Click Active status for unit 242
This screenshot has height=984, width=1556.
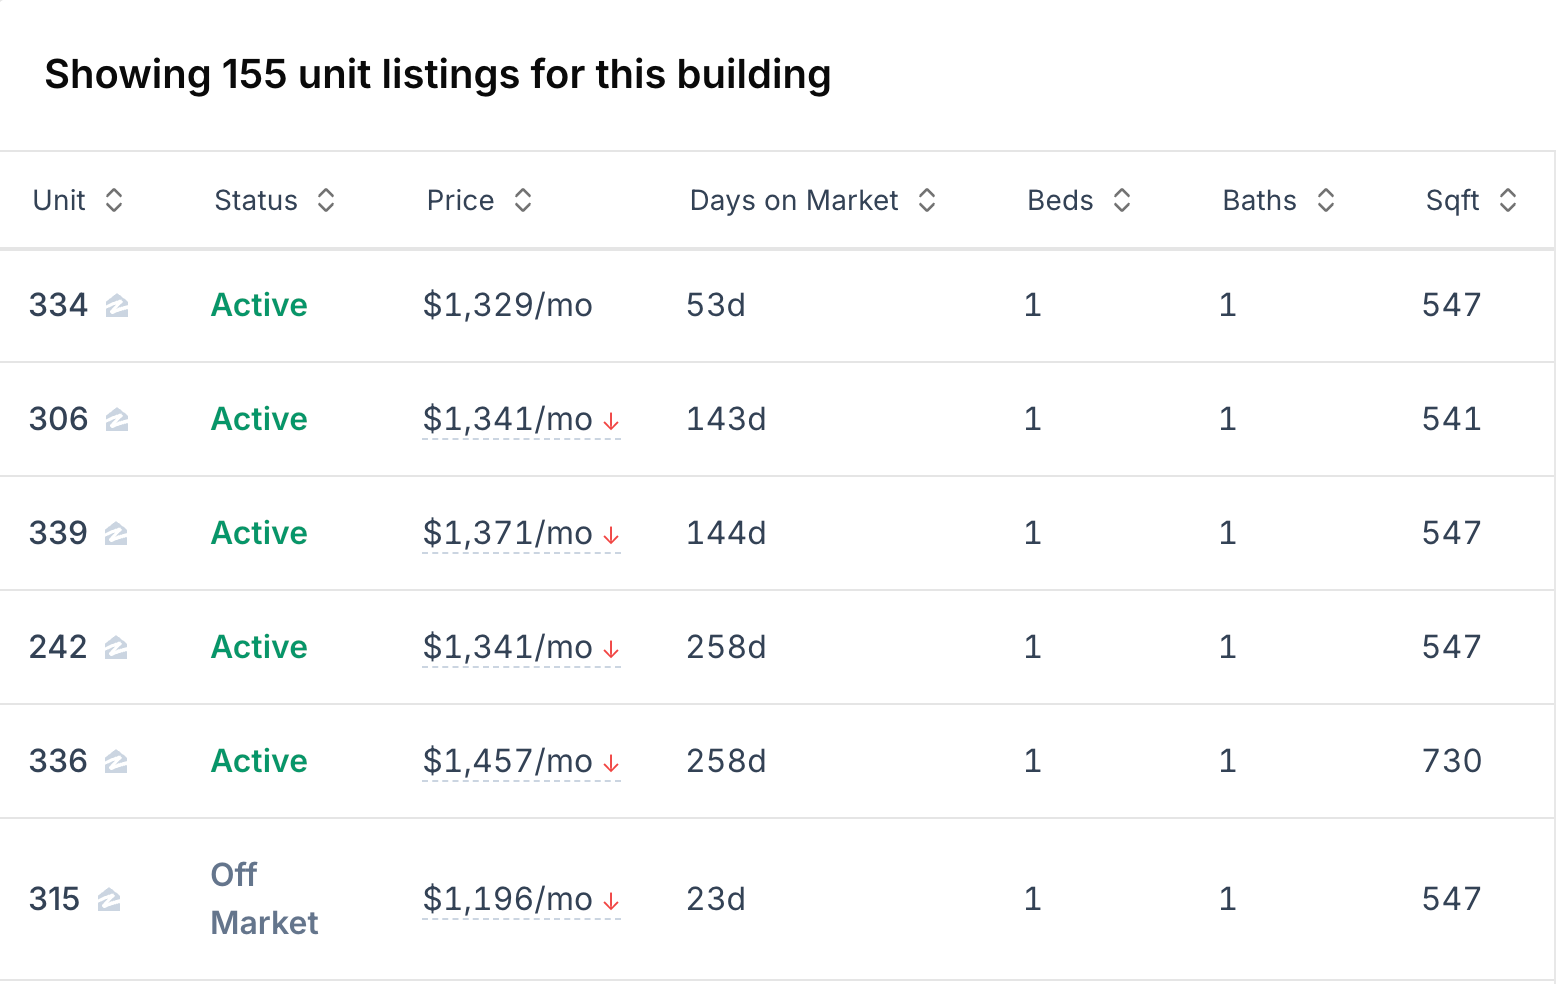[259, 647]
